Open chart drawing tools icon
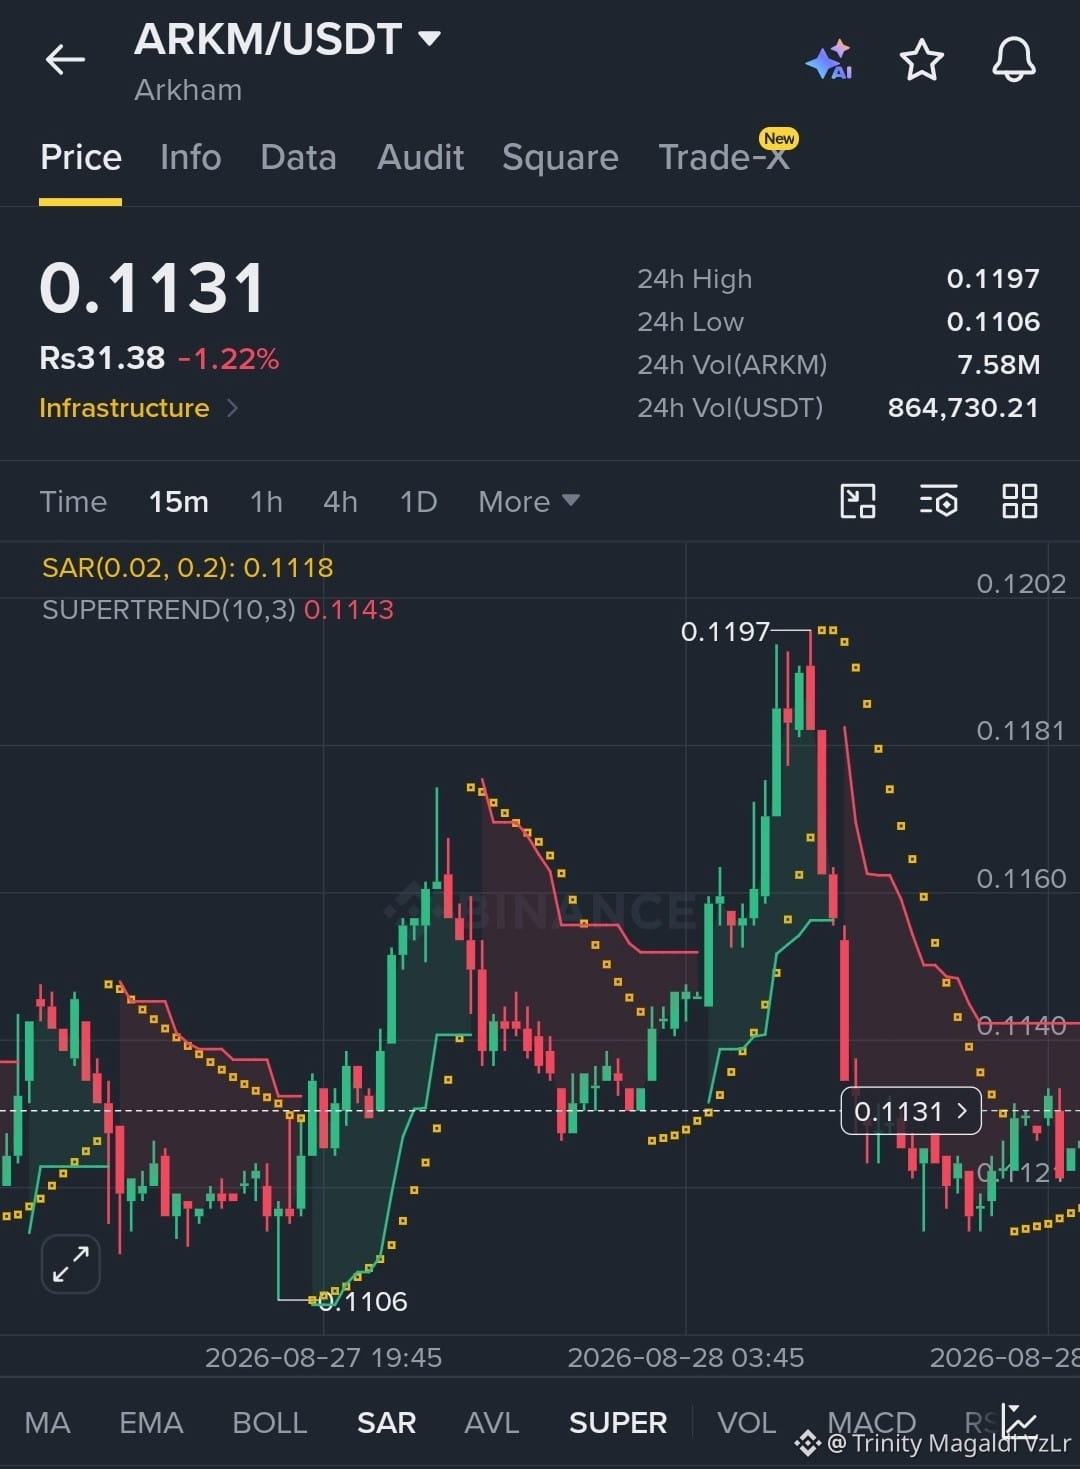Image resolution: width=1080 pixels, height=1469 pixels. click(858, 501)
